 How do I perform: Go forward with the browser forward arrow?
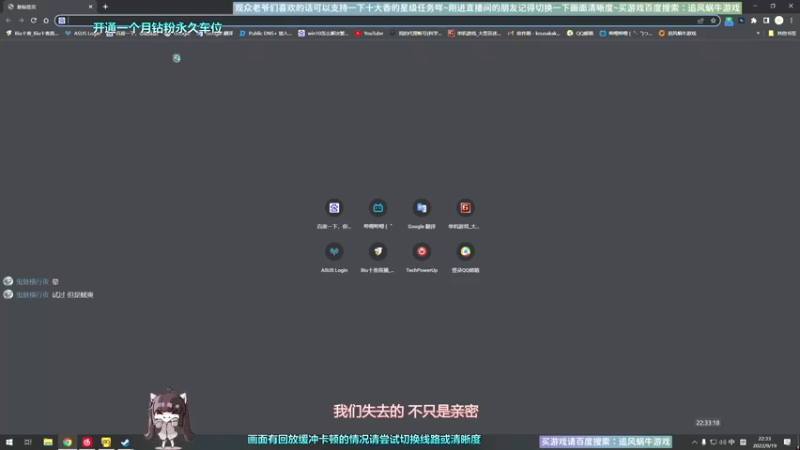click(21, 20)
